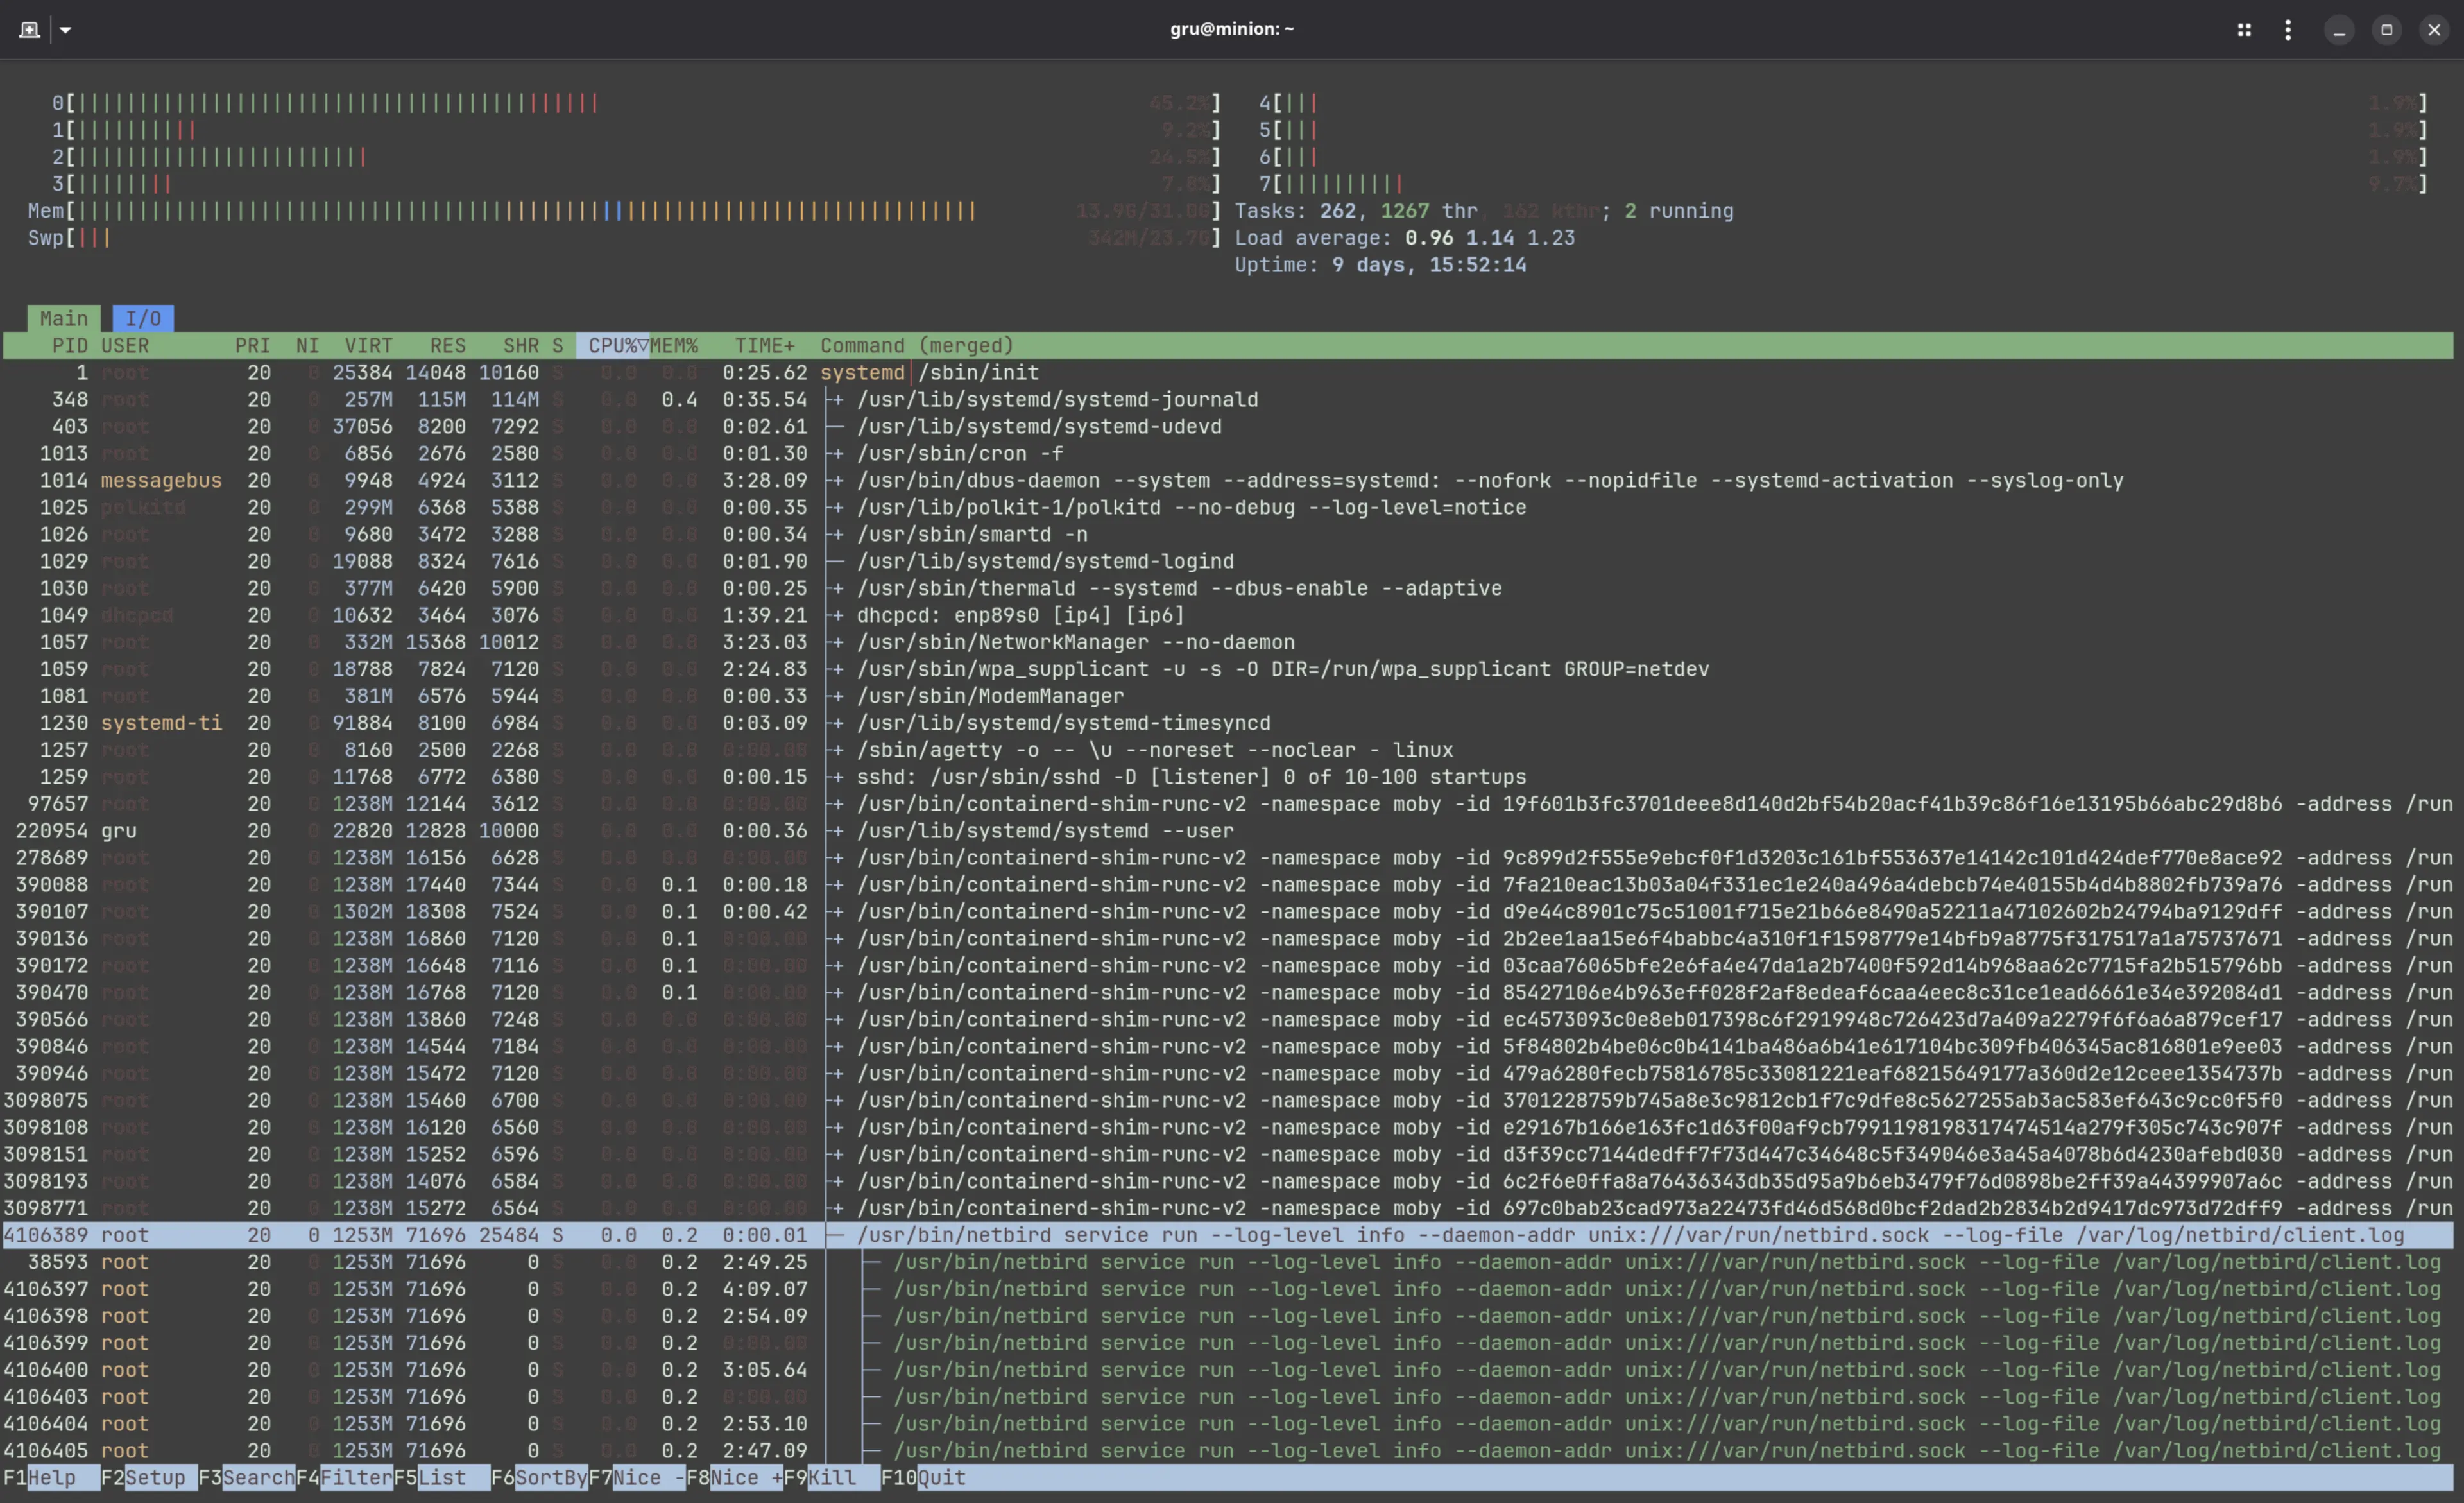Click the Command (merged) column header
Screen dimensions: 2464x1503
pos(917,346)
